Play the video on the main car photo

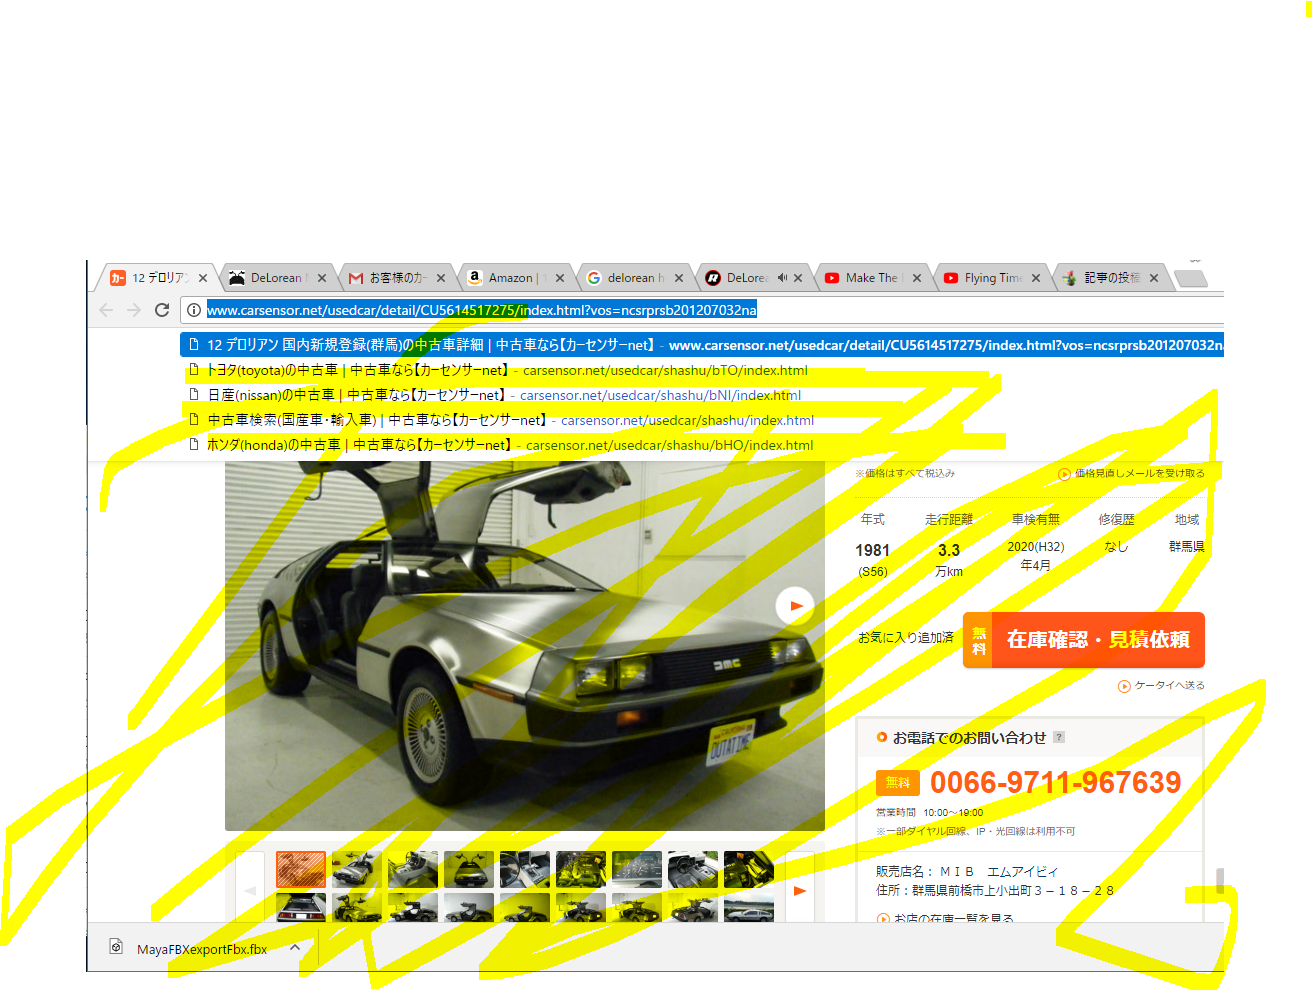pos(795,606)
